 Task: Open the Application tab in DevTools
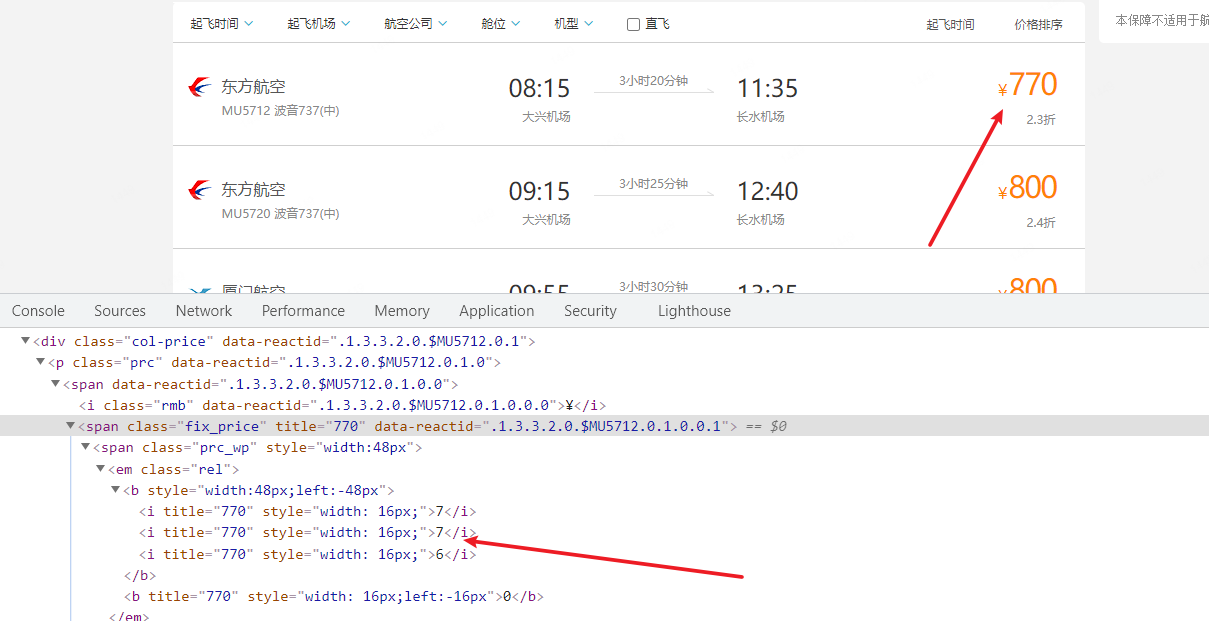click(x=497, y=311)
